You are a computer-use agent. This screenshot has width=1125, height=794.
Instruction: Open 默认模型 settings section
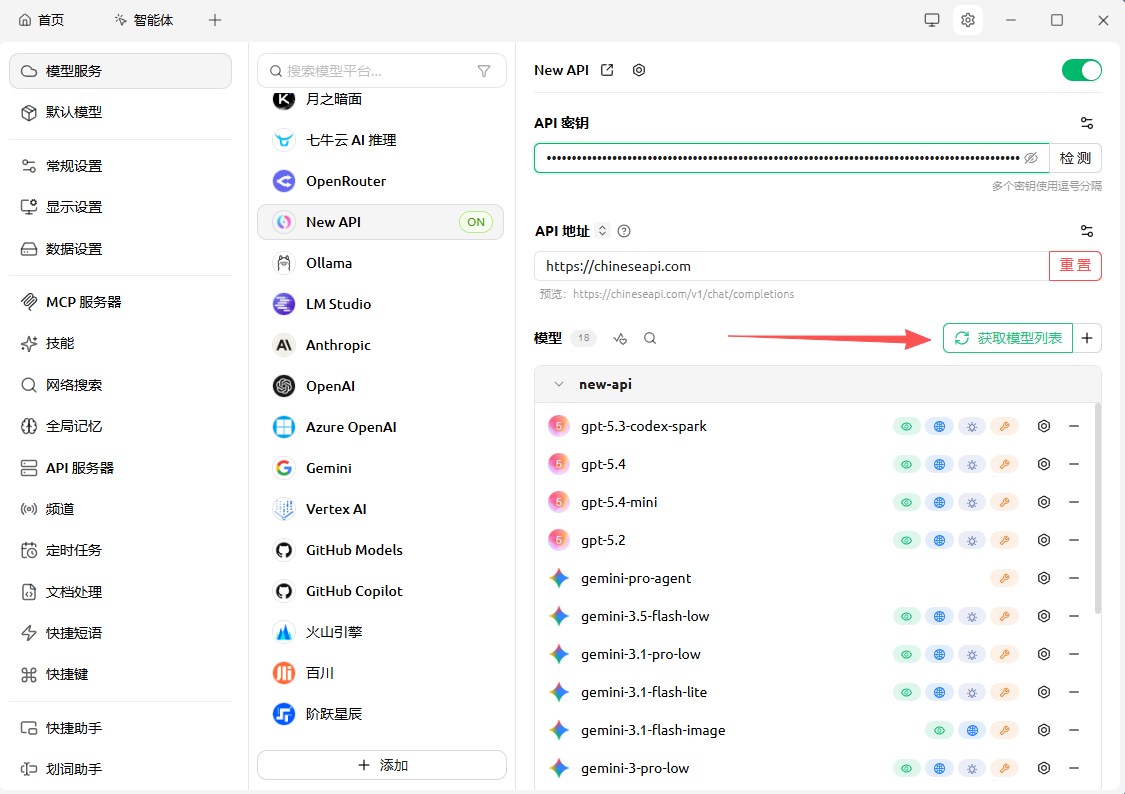[x=121, y=113]
